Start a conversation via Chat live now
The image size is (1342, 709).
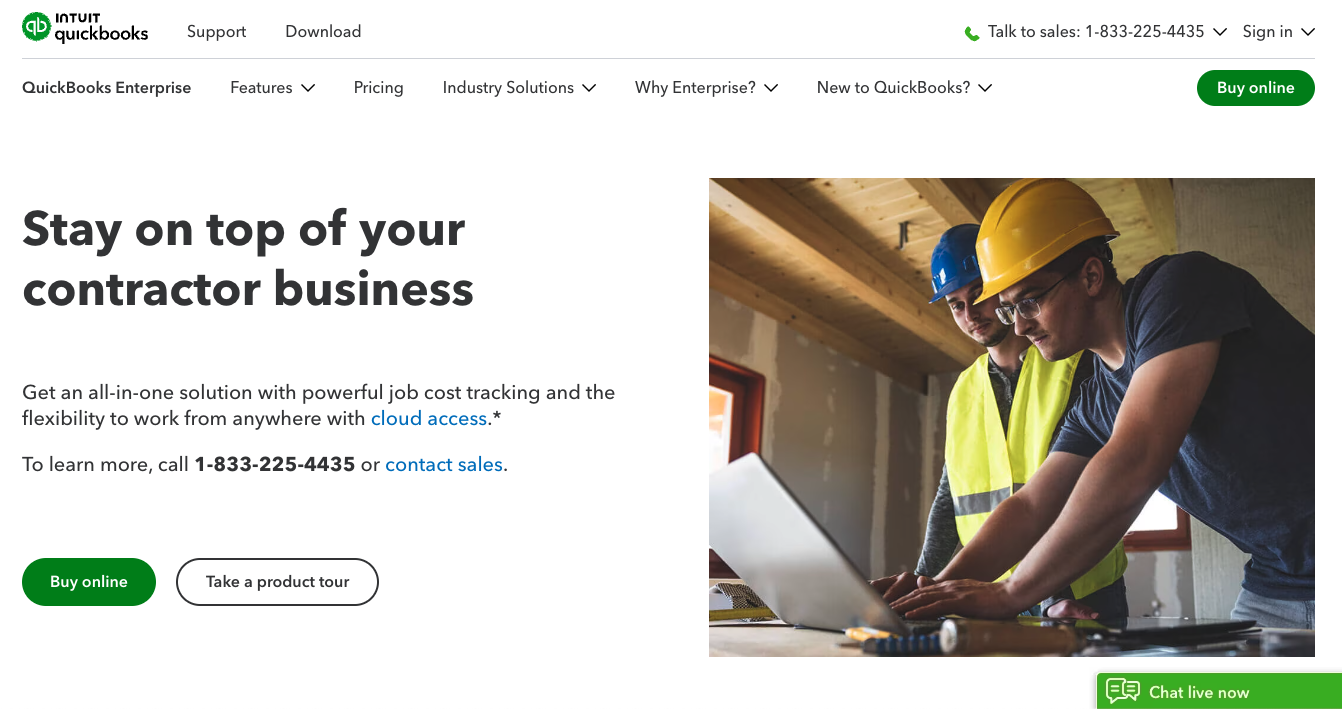1200,691
